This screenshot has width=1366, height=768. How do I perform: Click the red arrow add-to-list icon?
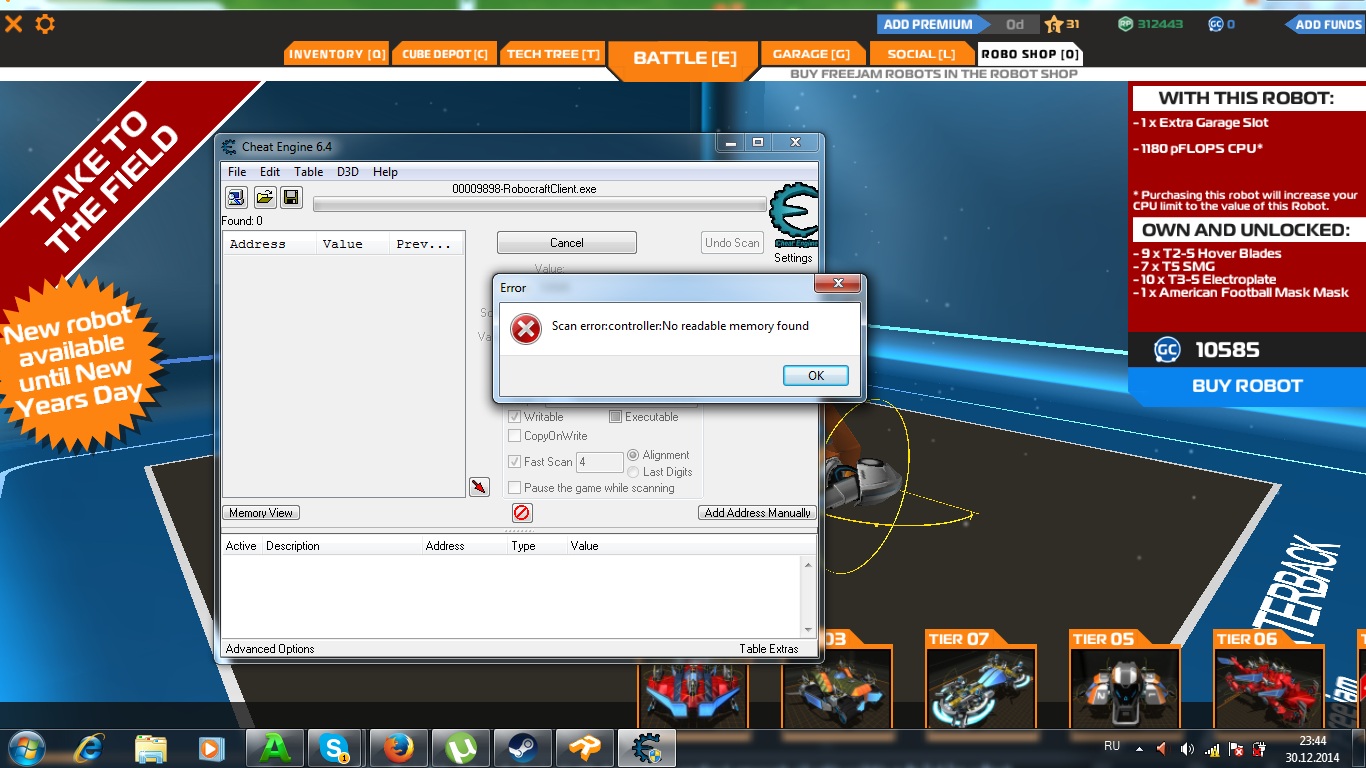(479, 486)
